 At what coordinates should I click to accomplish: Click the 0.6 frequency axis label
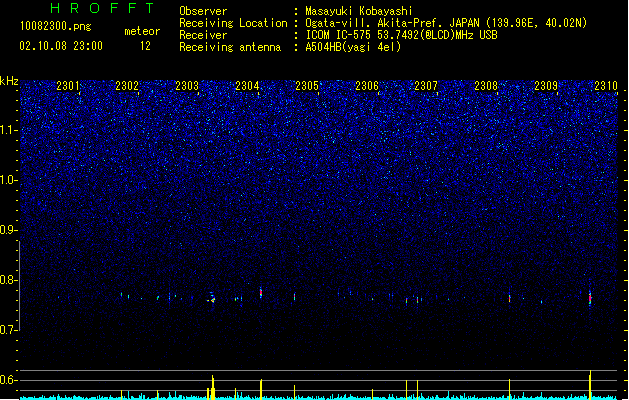click(x=9, y=380)
